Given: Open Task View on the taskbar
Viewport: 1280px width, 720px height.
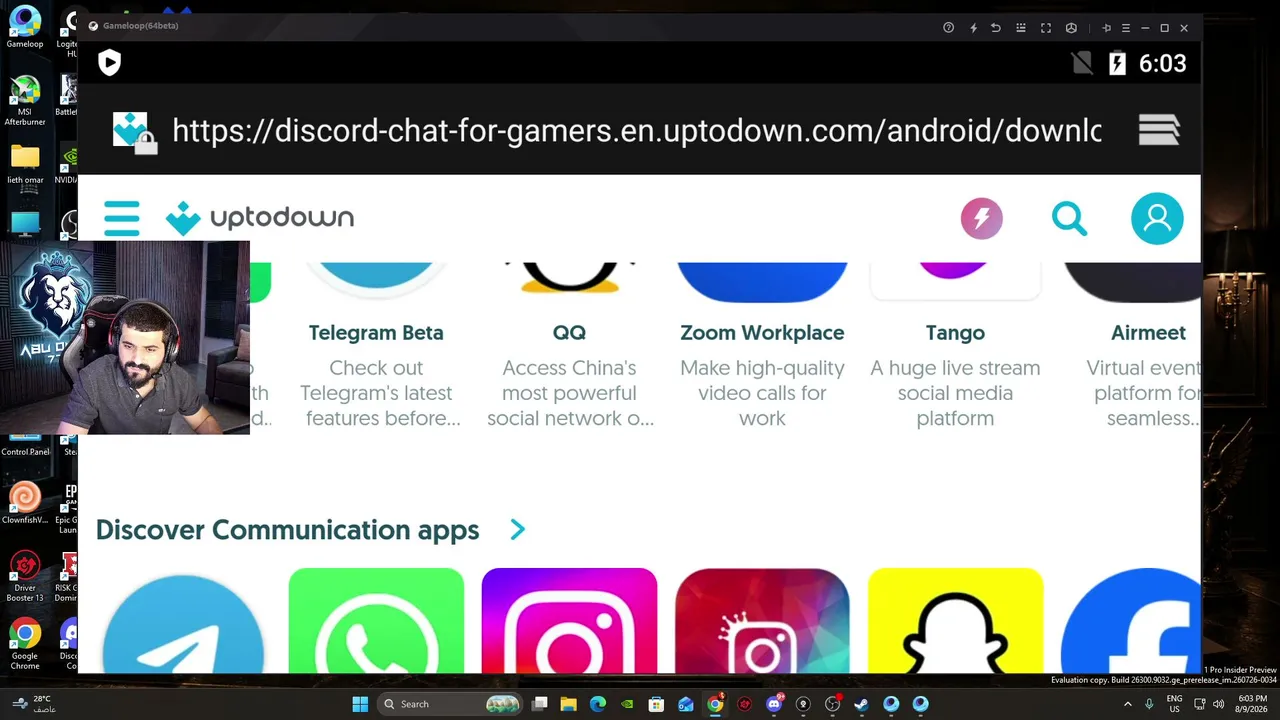Looking at the screenshot, I should tap(540, 704).
